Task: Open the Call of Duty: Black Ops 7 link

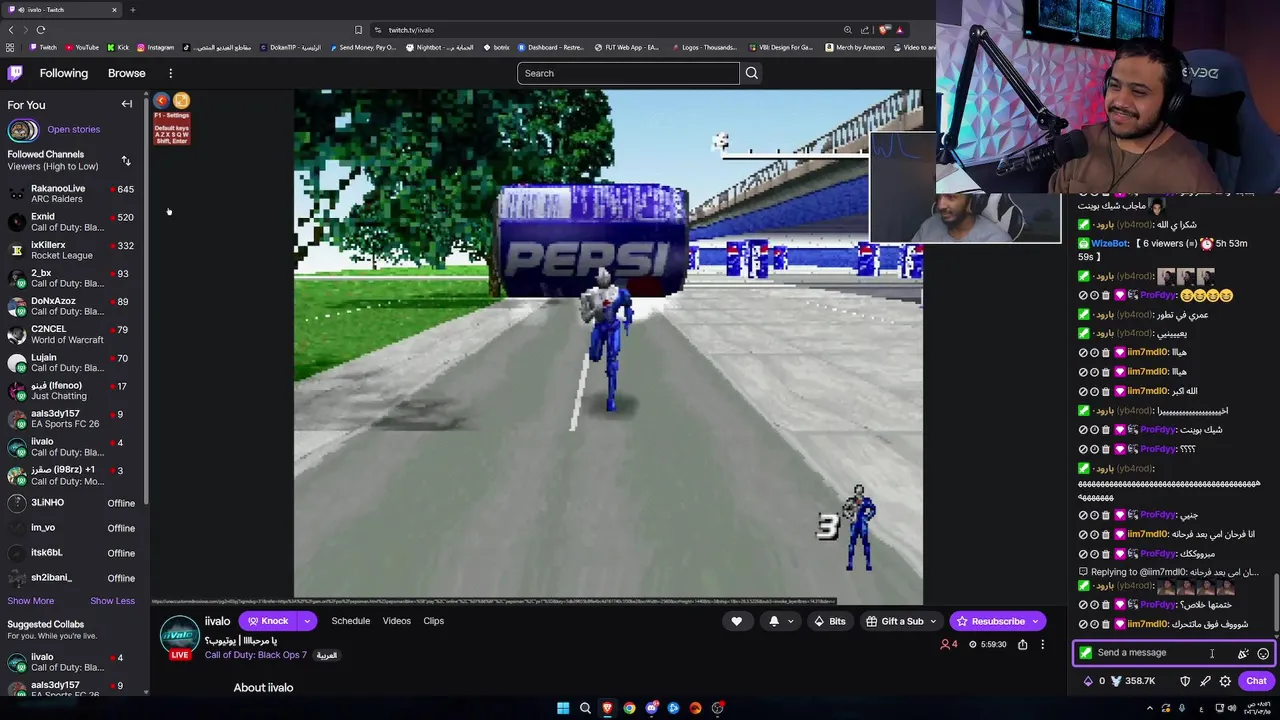Action: pyautogui.click(x=255, y=655)
